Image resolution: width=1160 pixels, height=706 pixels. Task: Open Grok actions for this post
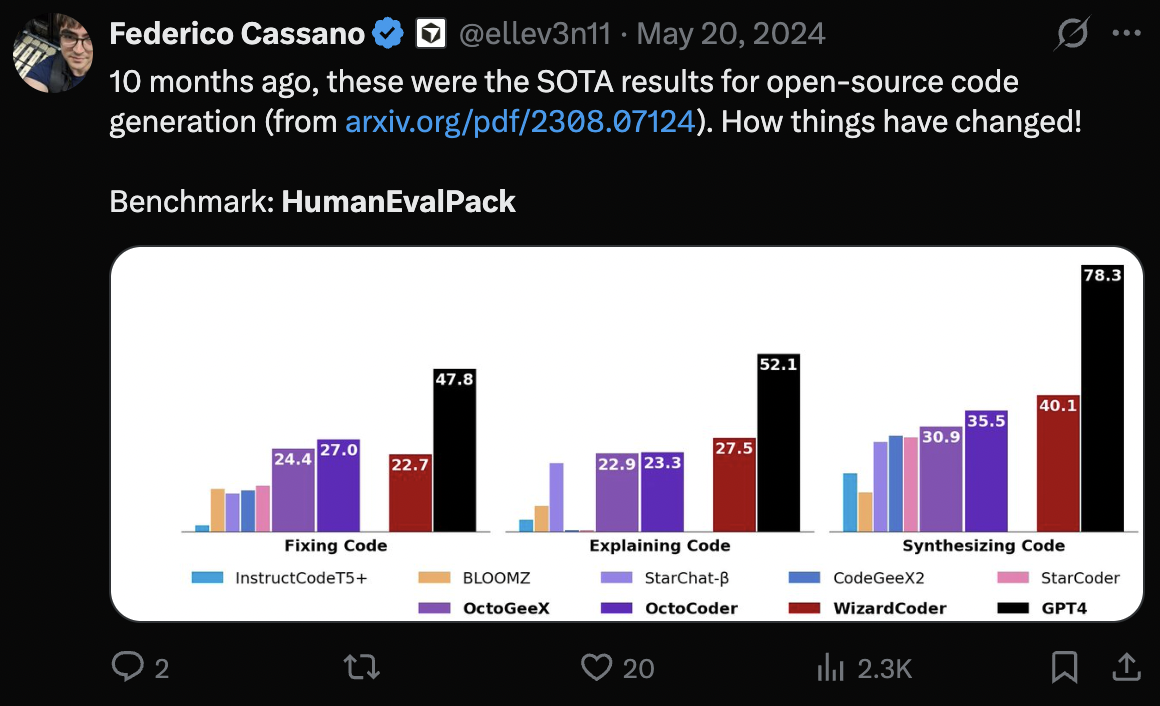coord(1071,33)
